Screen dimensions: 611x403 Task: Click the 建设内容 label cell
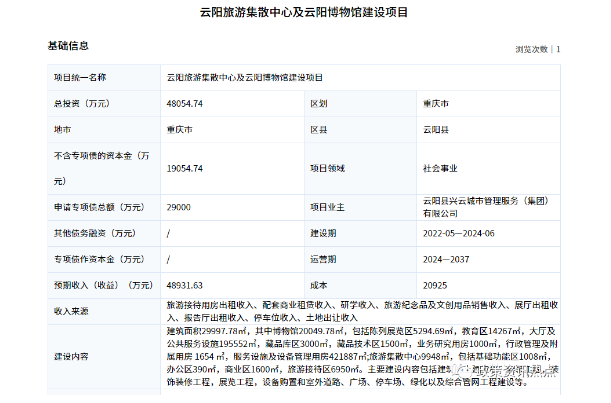click(71, 355)
